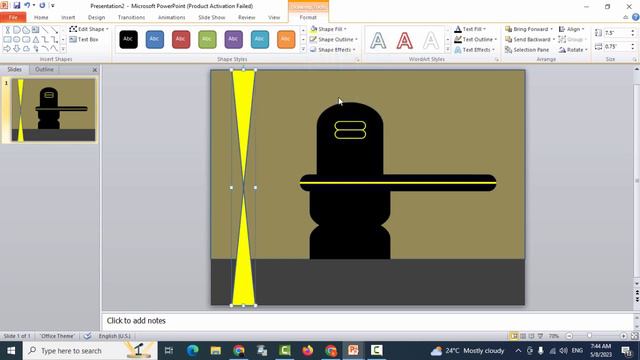The width and height of the screenshot is (640, 360).
Task: Open the Shape Effects dropdown
Action: tap(333, 49)
